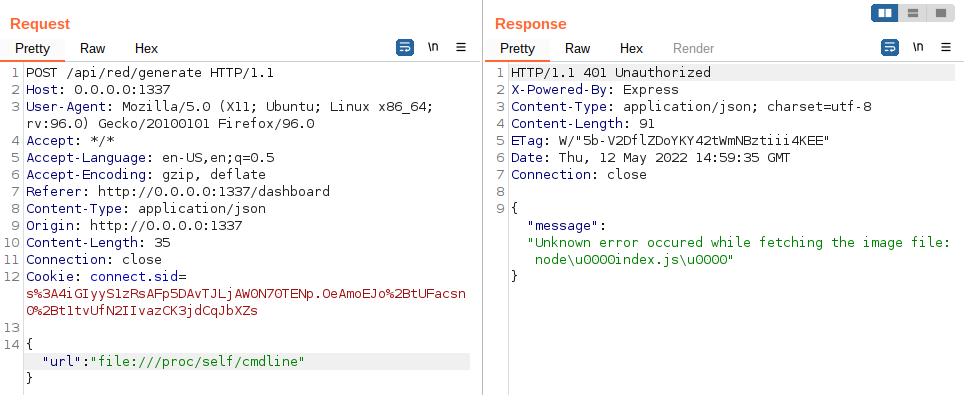Click the Referer header line

(178, 191)
